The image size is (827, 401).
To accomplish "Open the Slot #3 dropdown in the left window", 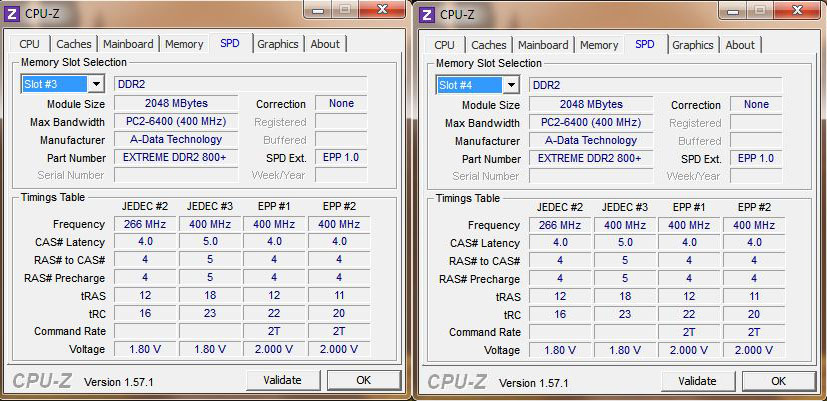I will [95, 84].
